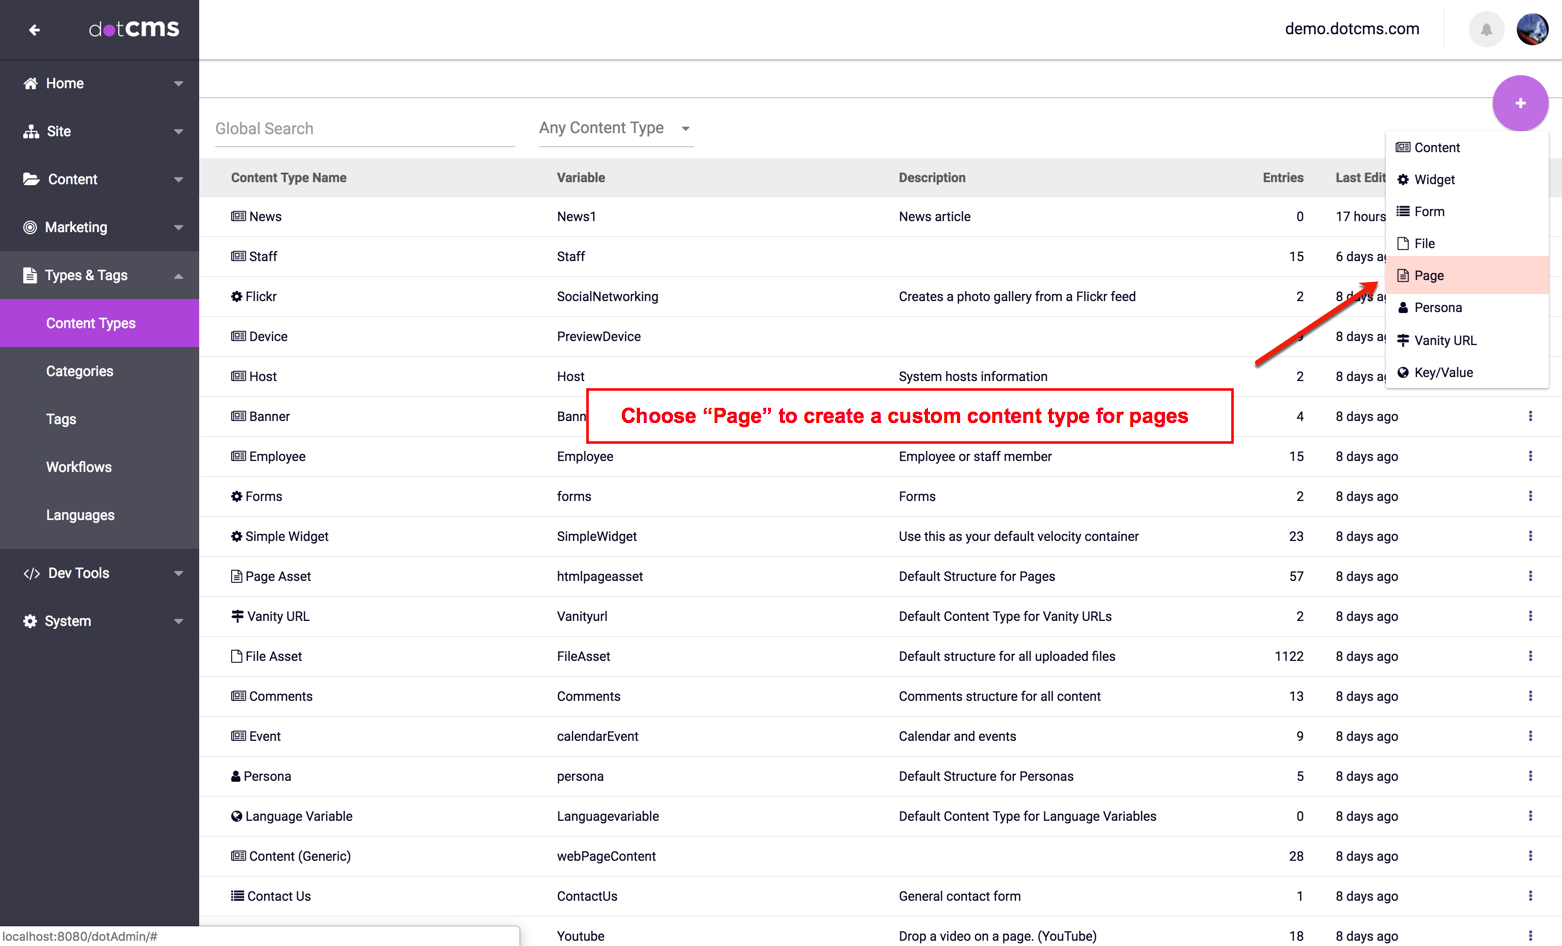Select Page from the add menu
Image resolution: width=1562 pixels, height=946 pixels.
click(1429, 276)
